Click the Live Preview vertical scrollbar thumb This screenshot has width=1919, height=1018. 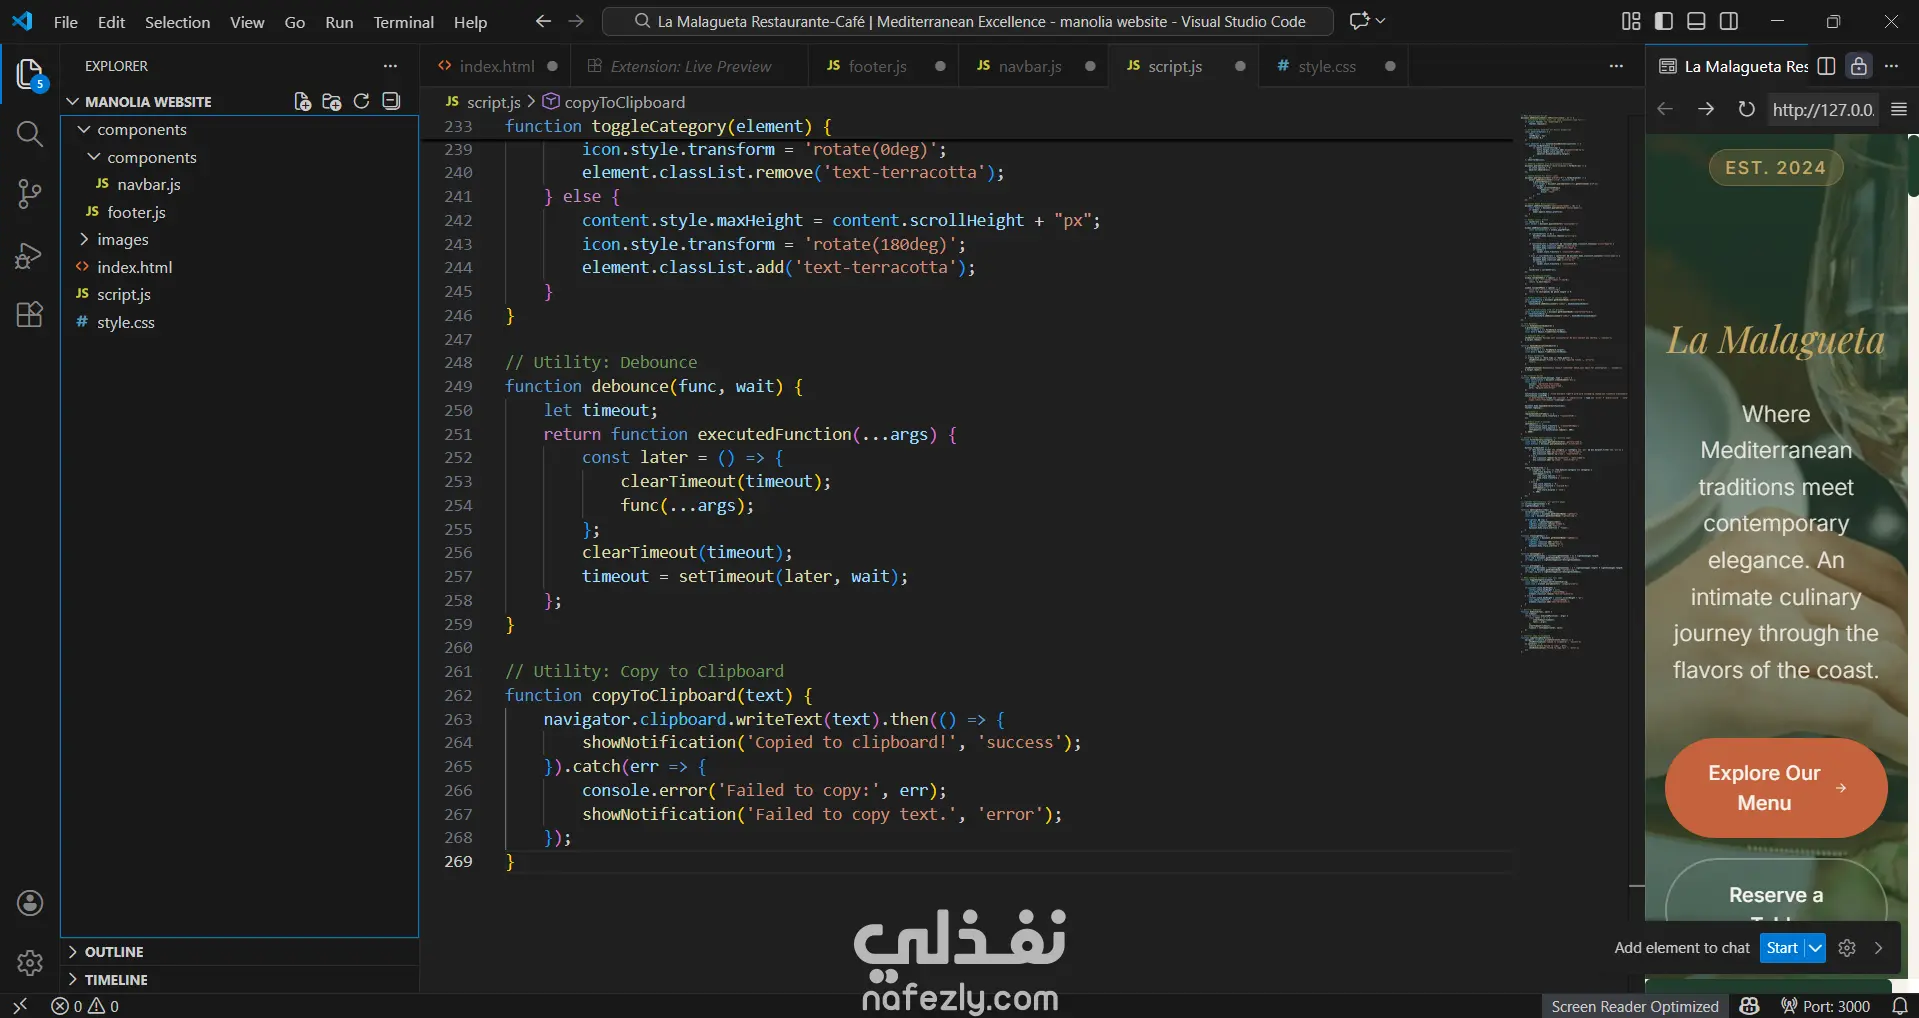pyautogui.click(x=1913, y=164)
